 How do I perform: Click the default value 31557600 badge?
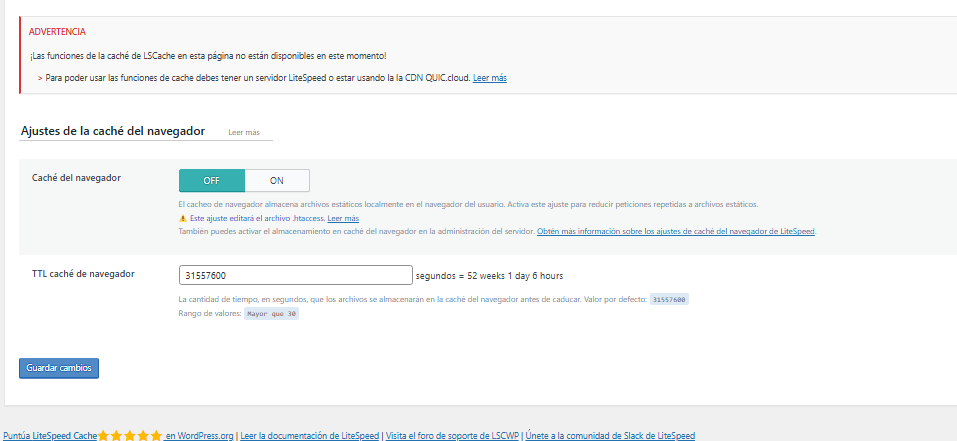coord(669,300)
